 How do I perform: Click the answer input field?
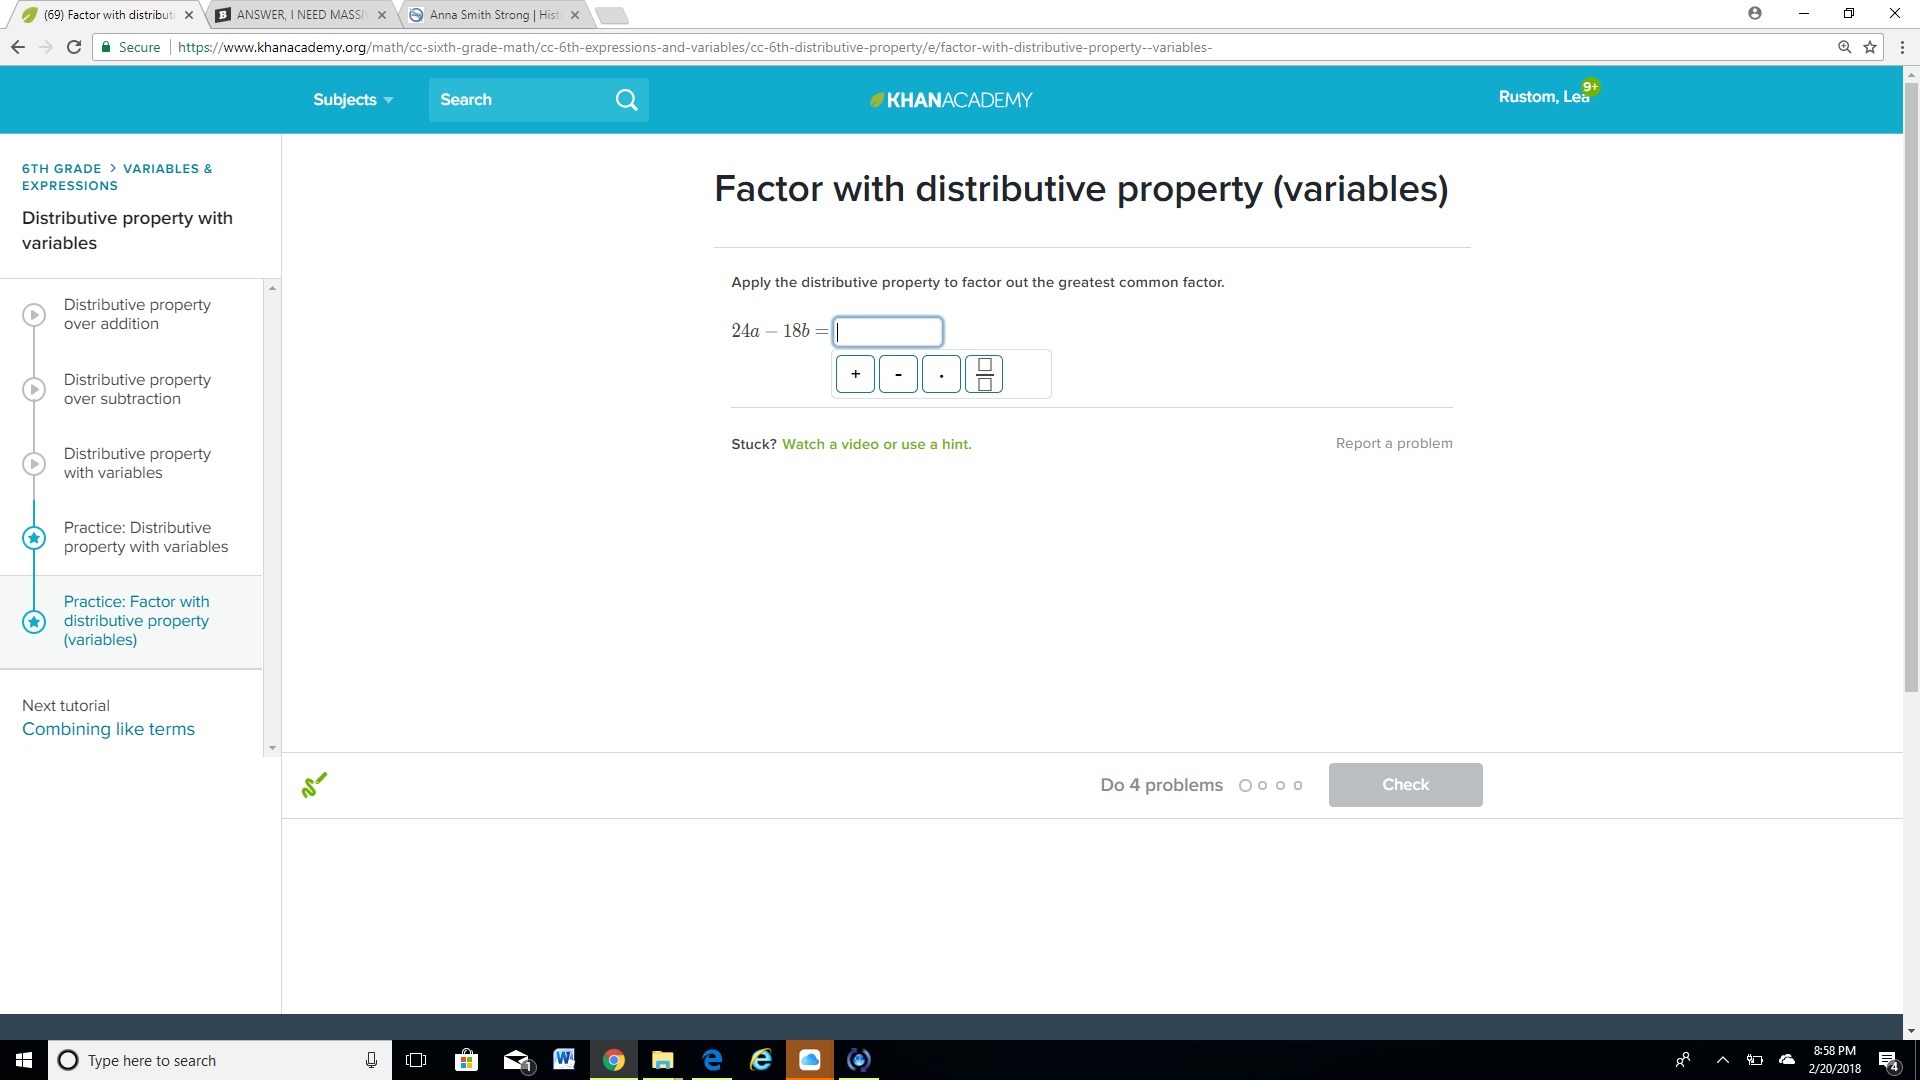pos(888,331)
